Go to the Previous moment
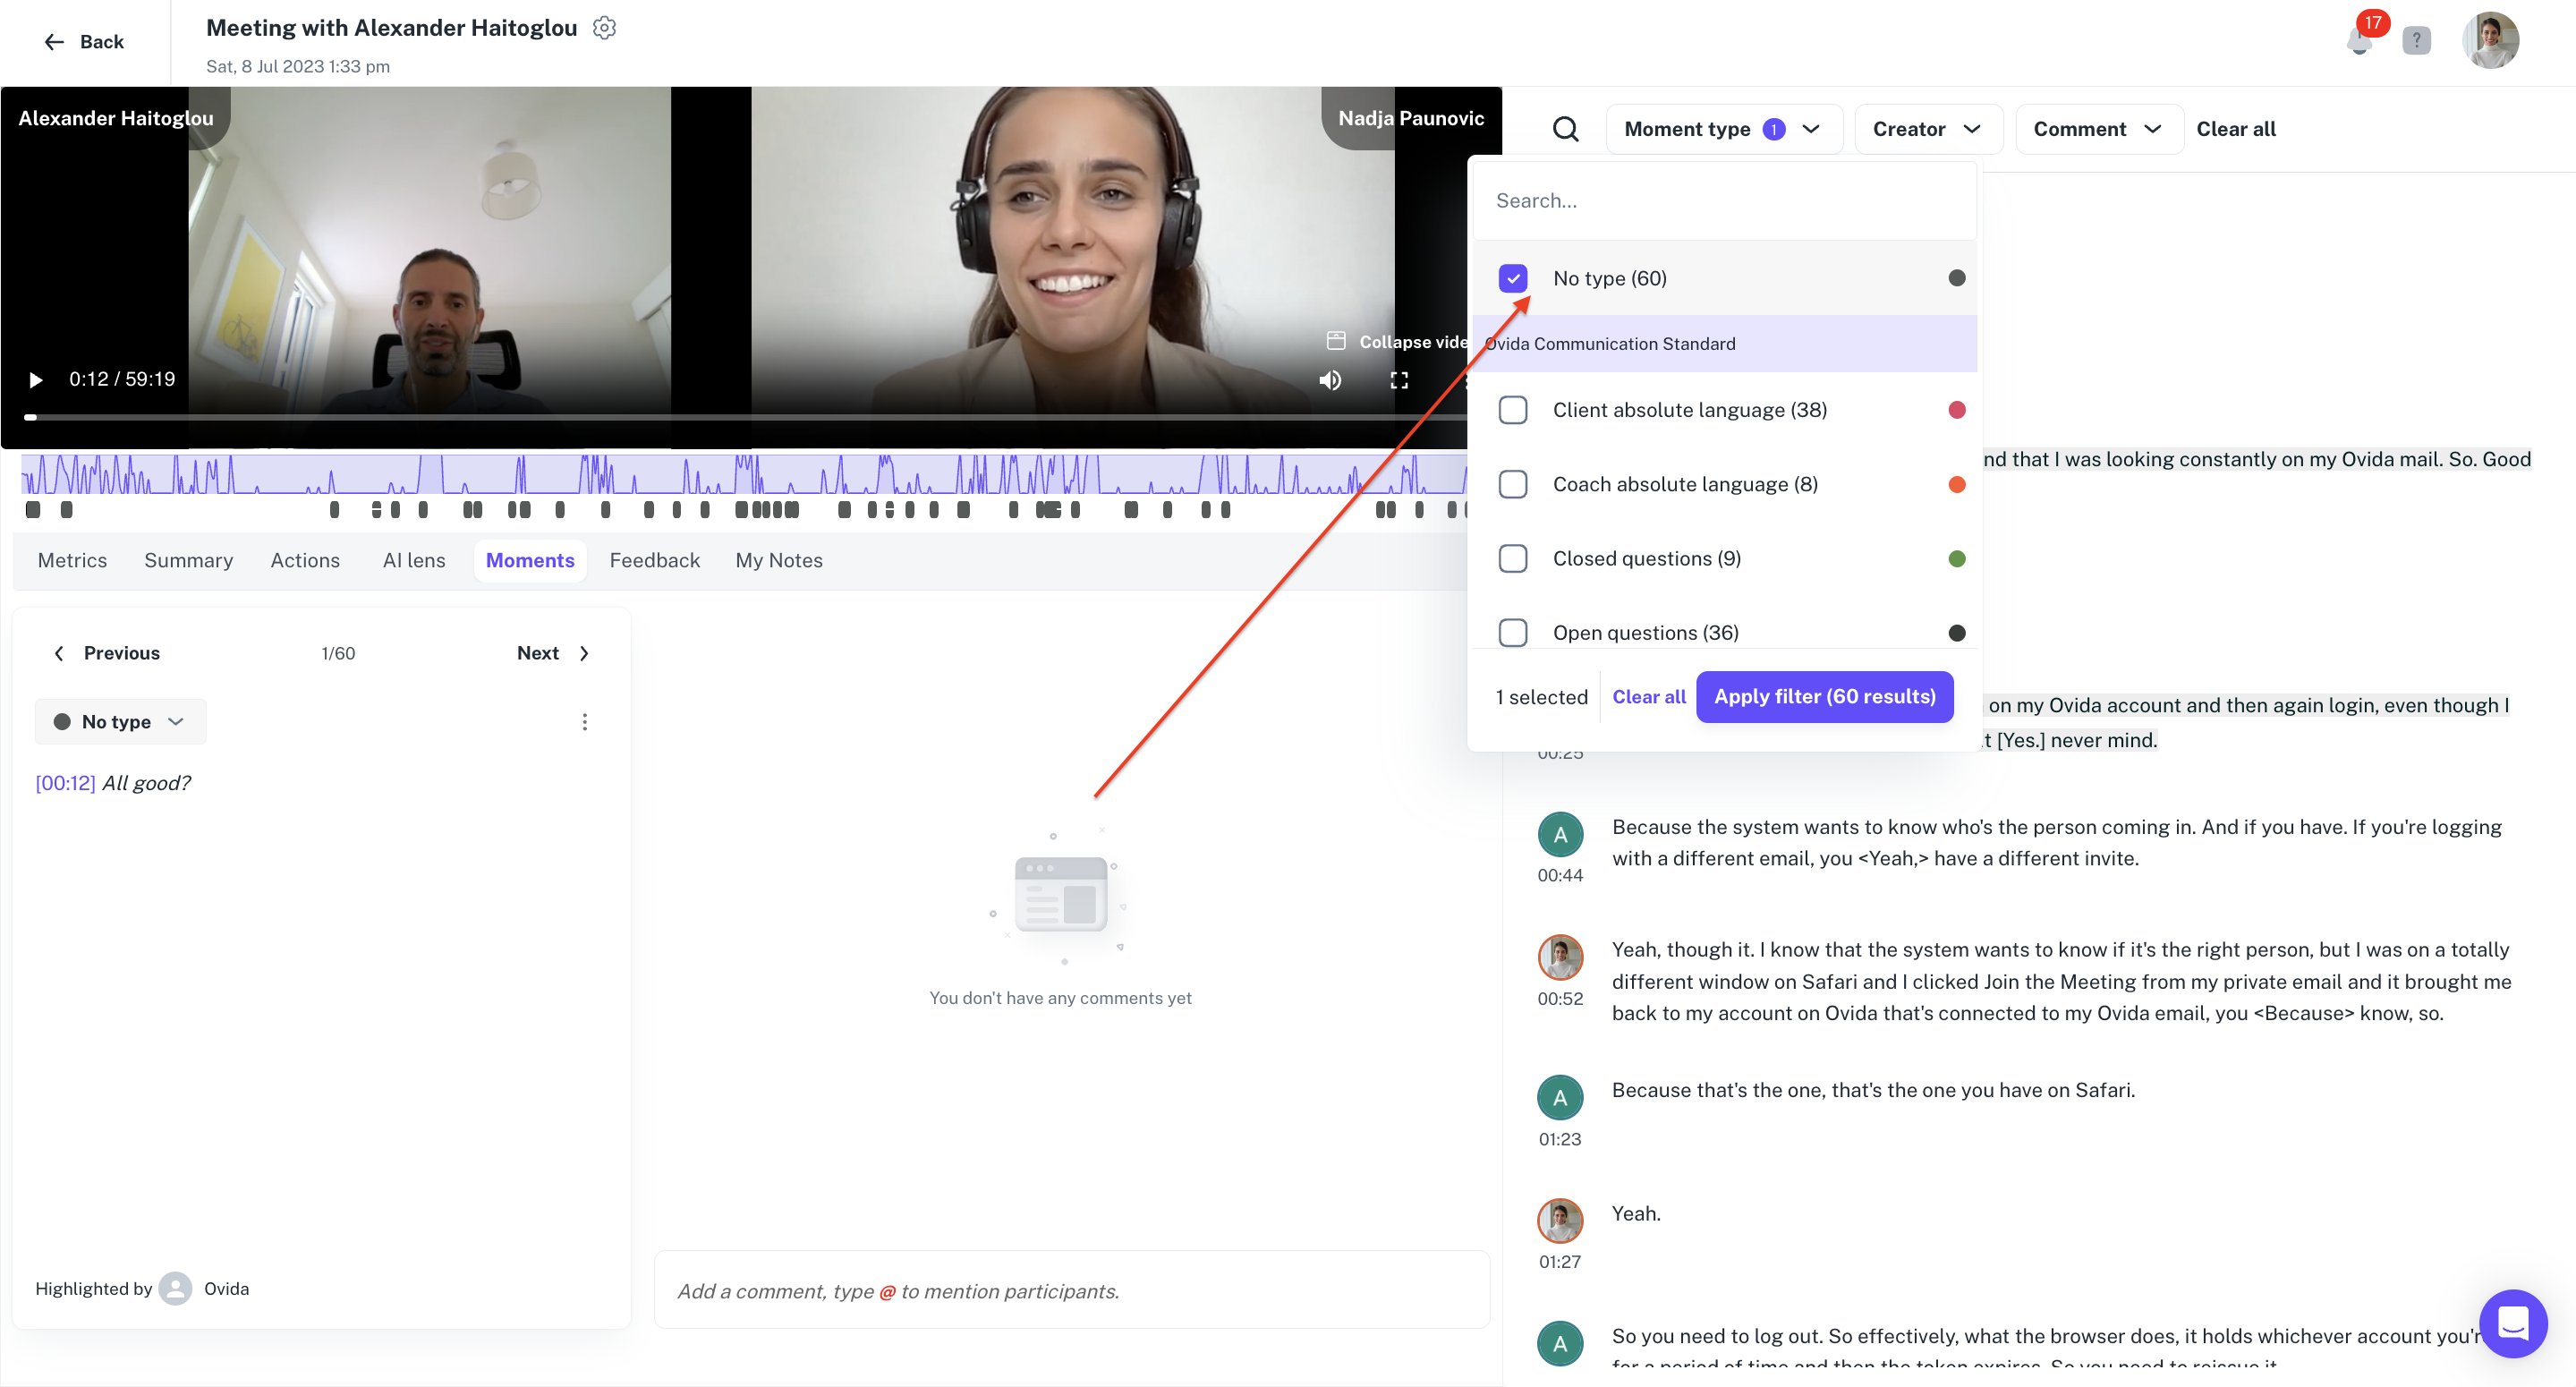 pyautogui.click(x=106, y=653)
